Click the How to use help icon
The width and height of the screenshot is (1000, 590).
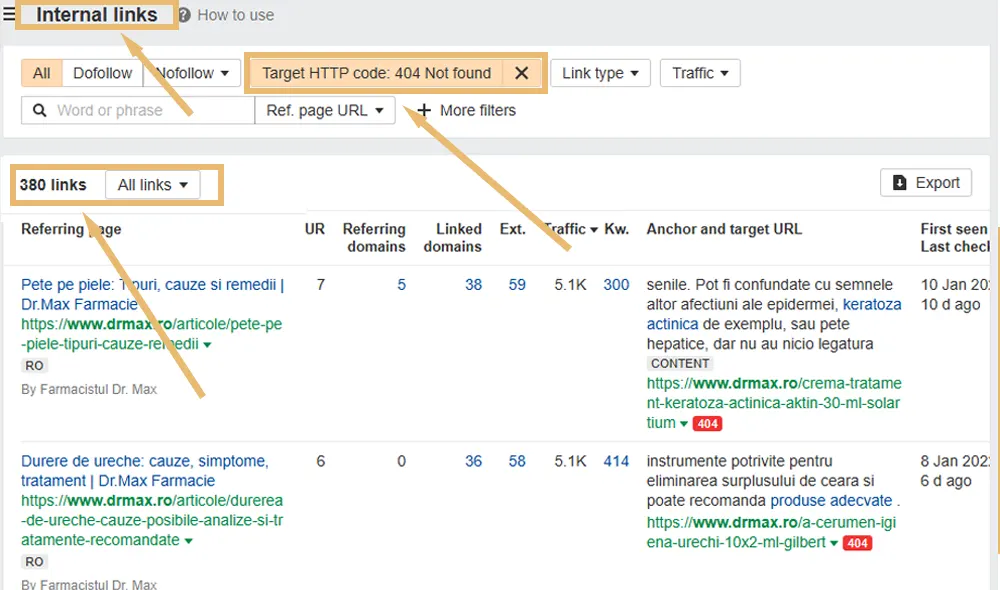(185, 15)
